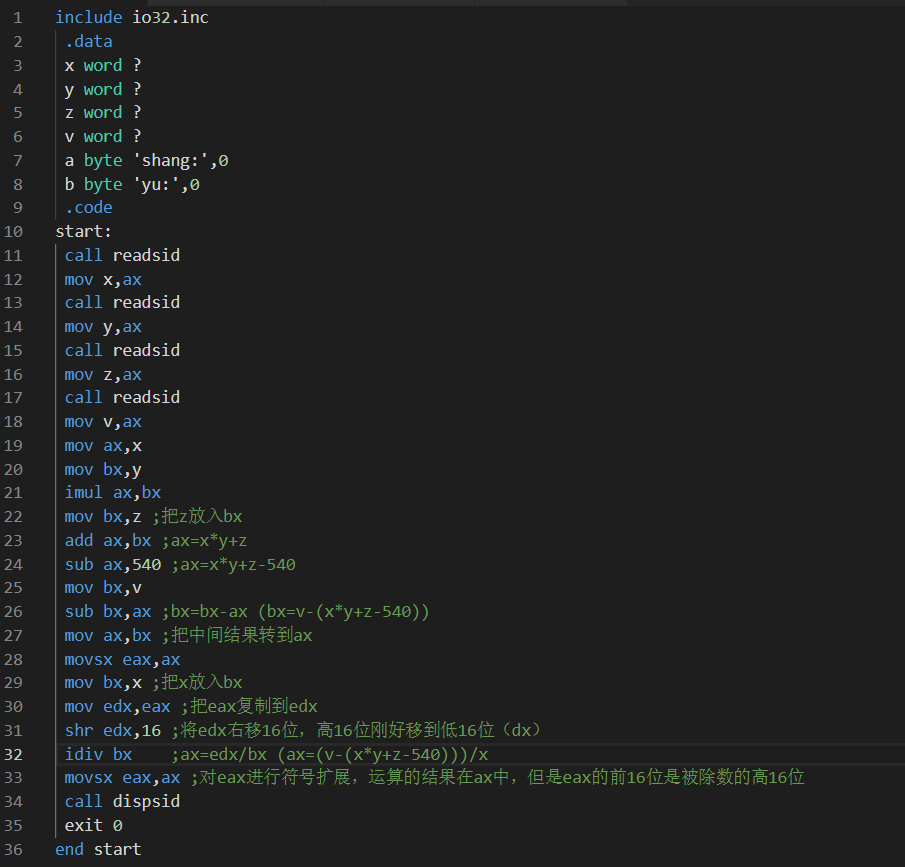Image resolution: width=905 pixels, height=867 pixels.
Task: Click line number 36 in the gutter
Action: [x=13, y=850]
